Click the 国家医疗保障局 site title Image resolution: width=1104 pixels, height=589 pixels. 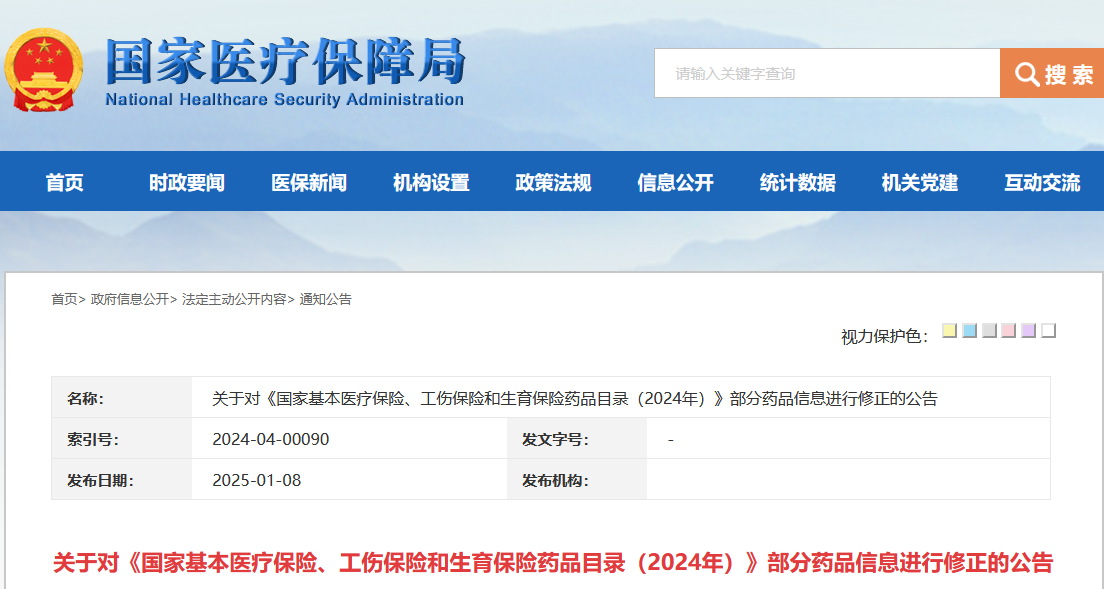click(285, 62)
